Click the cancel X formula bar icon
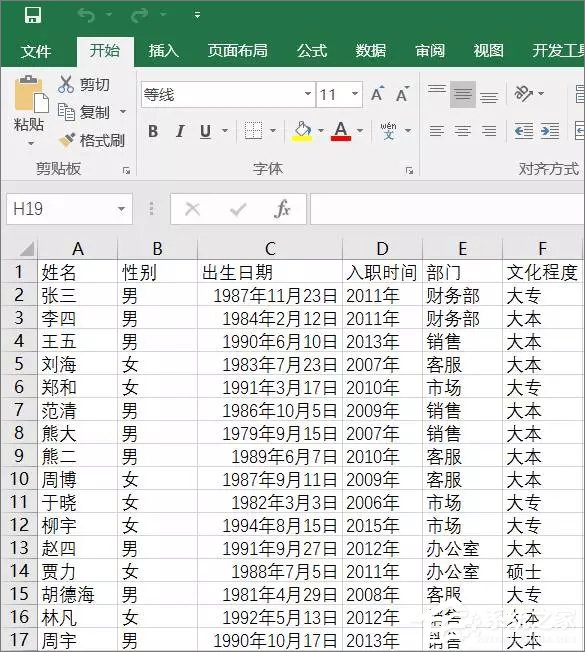585x652 pixels. 193,209
